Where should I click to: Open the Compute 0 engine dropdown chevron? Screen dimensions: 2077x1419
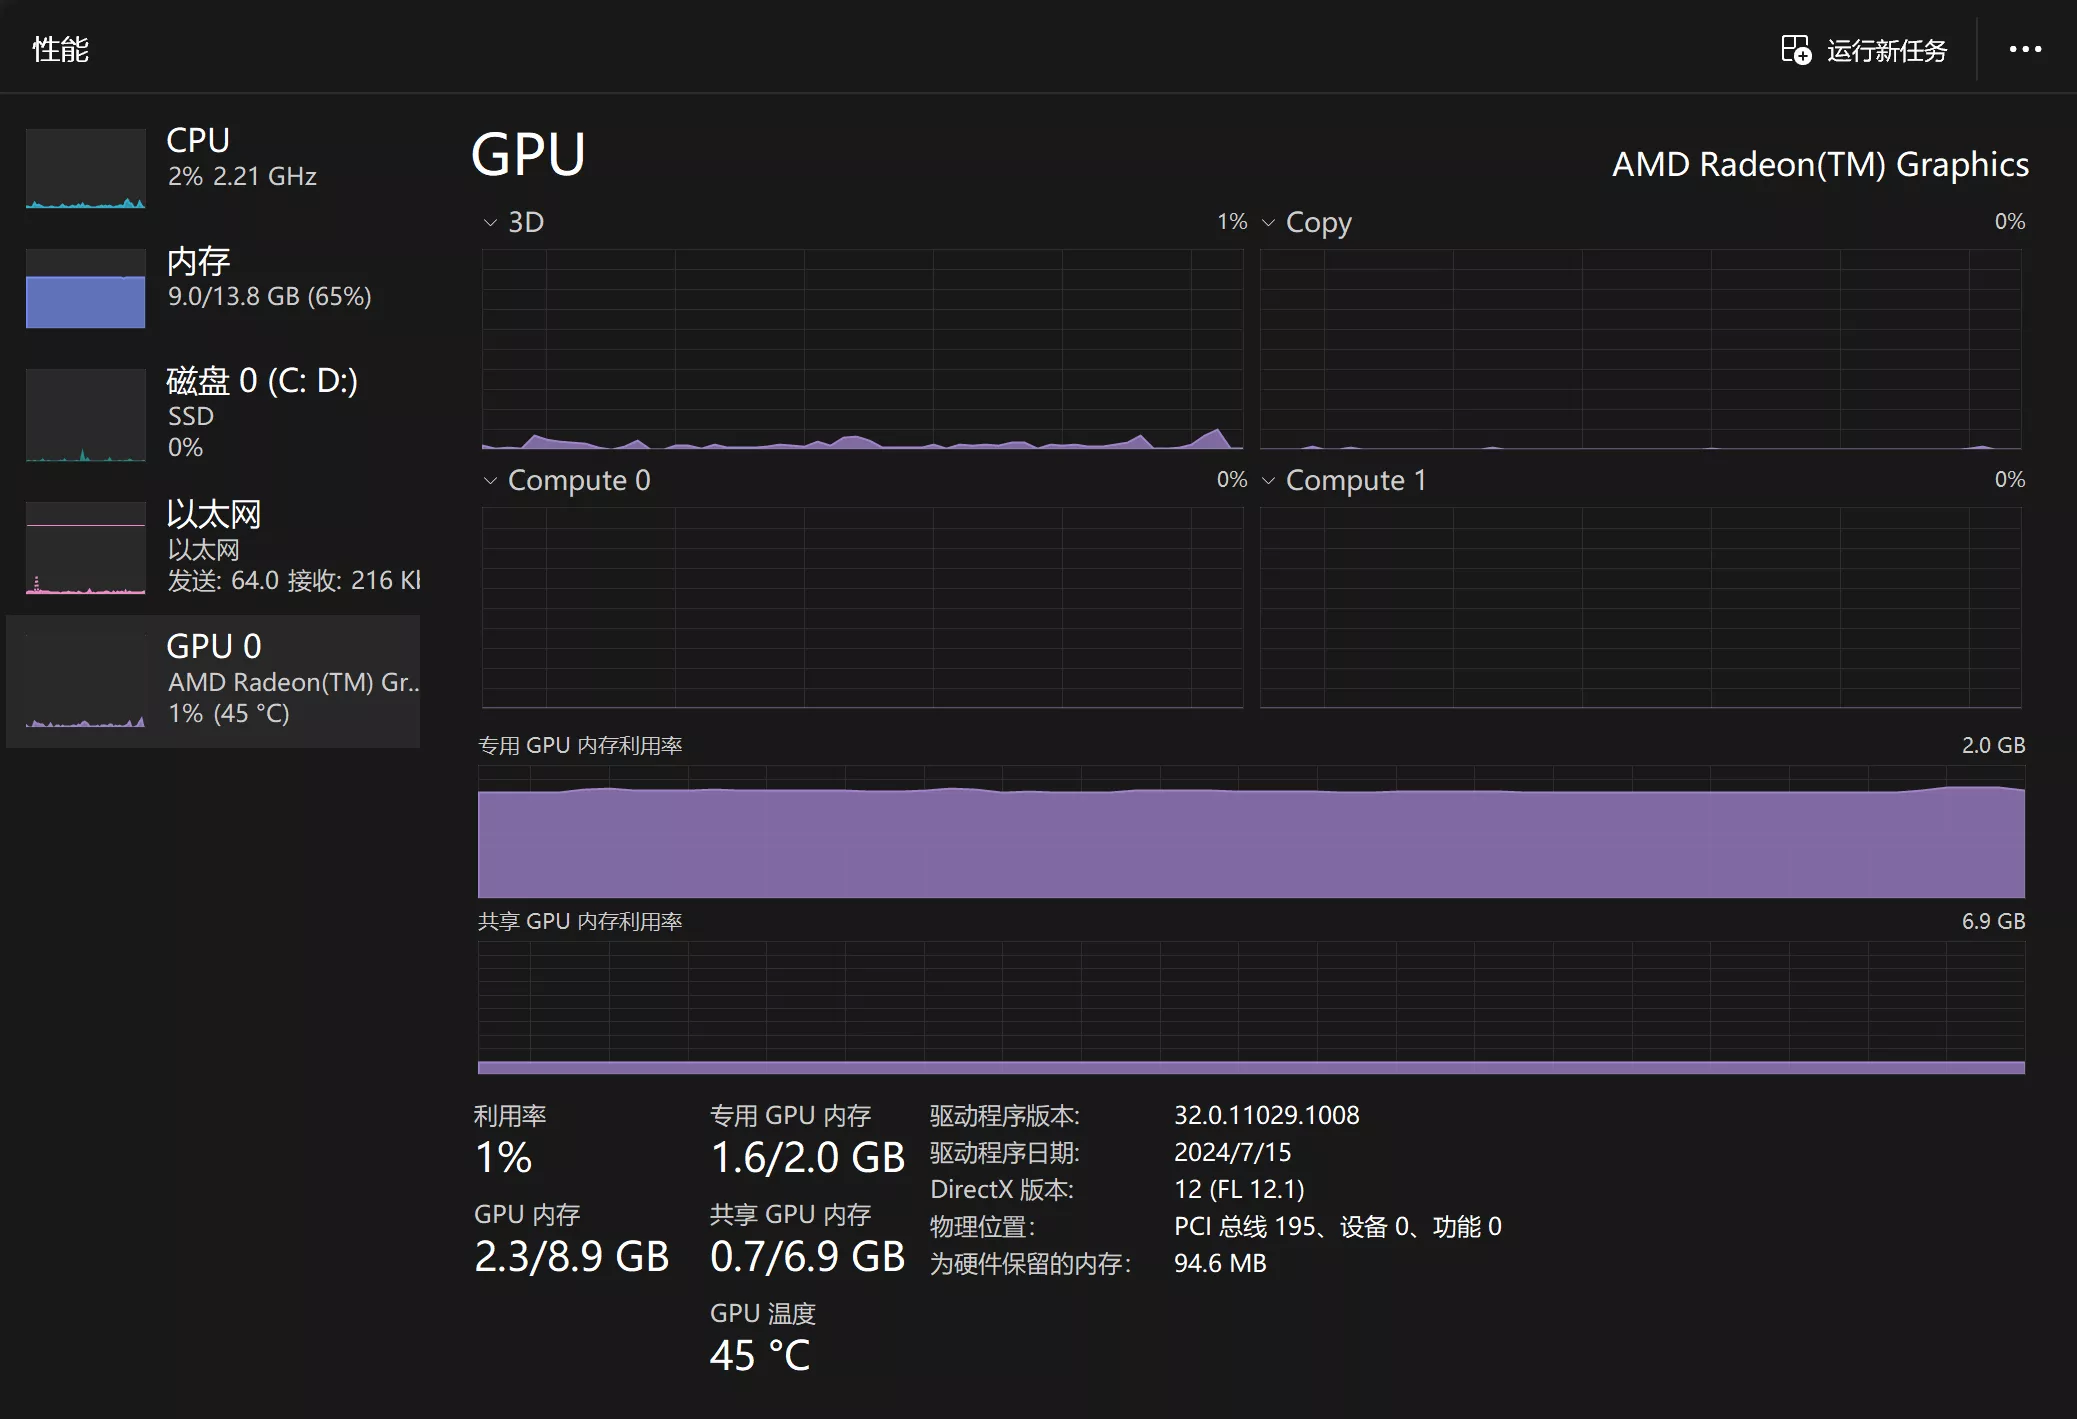490,480
